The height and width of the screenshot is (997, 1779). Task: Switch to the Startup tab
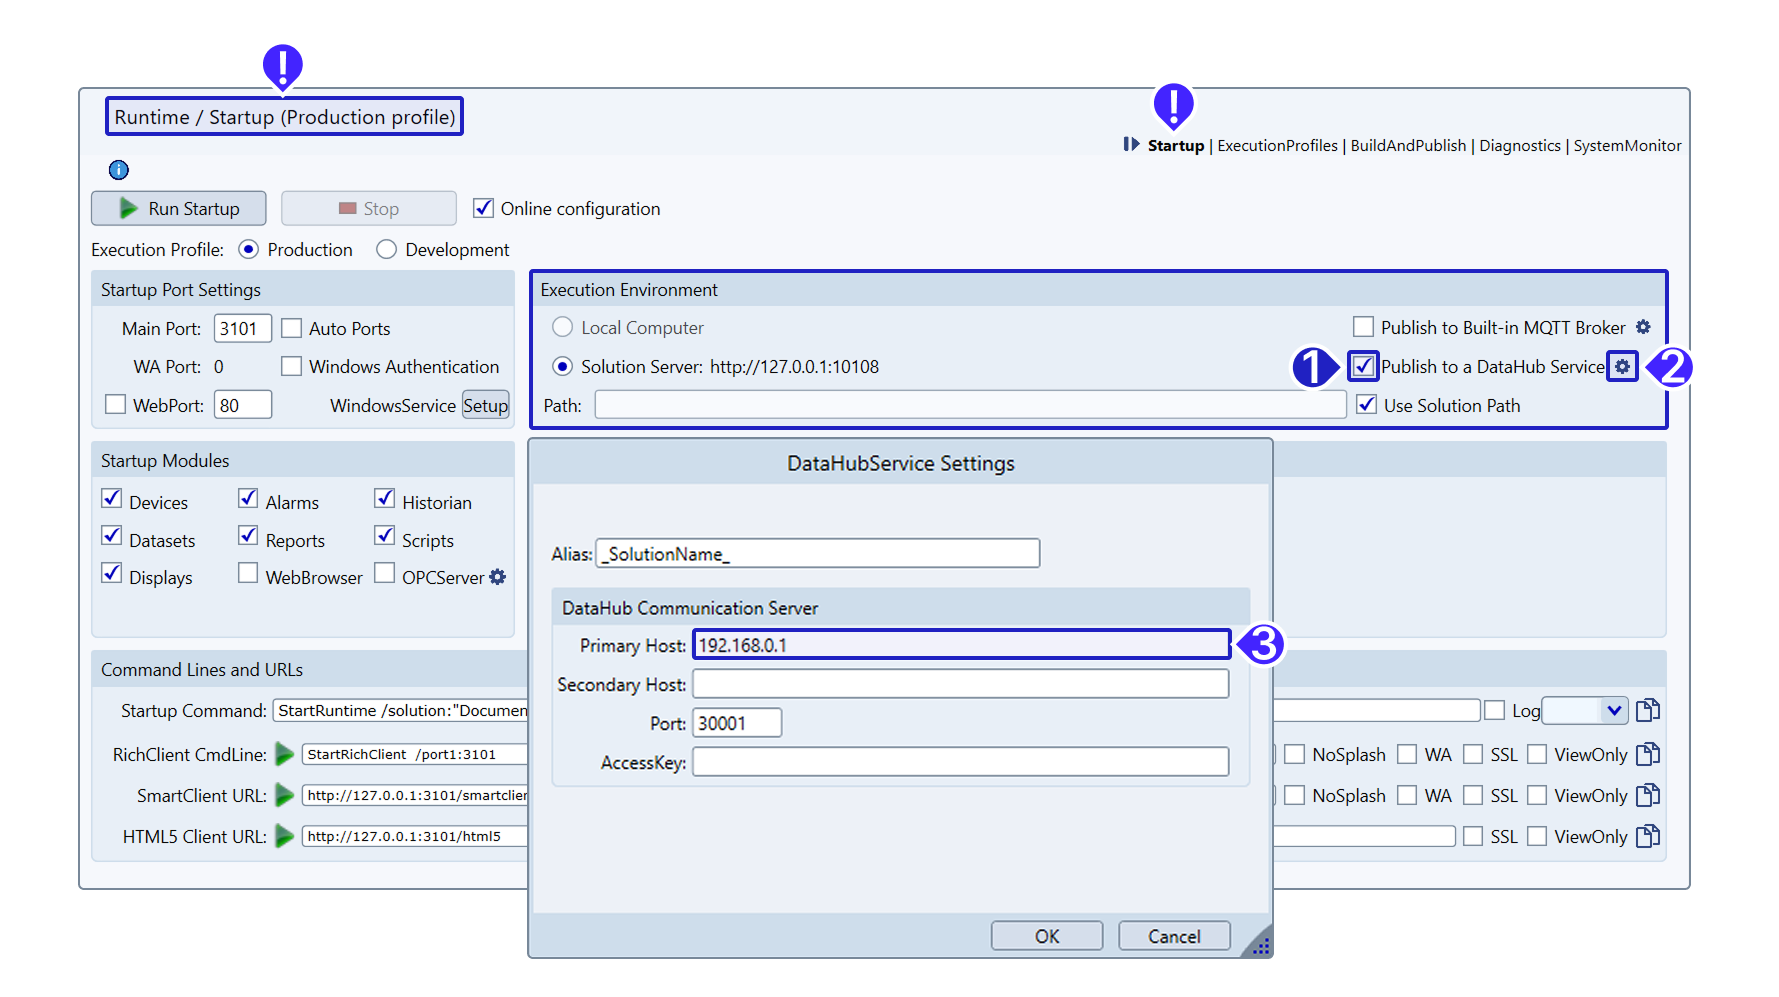[1175, 145]
